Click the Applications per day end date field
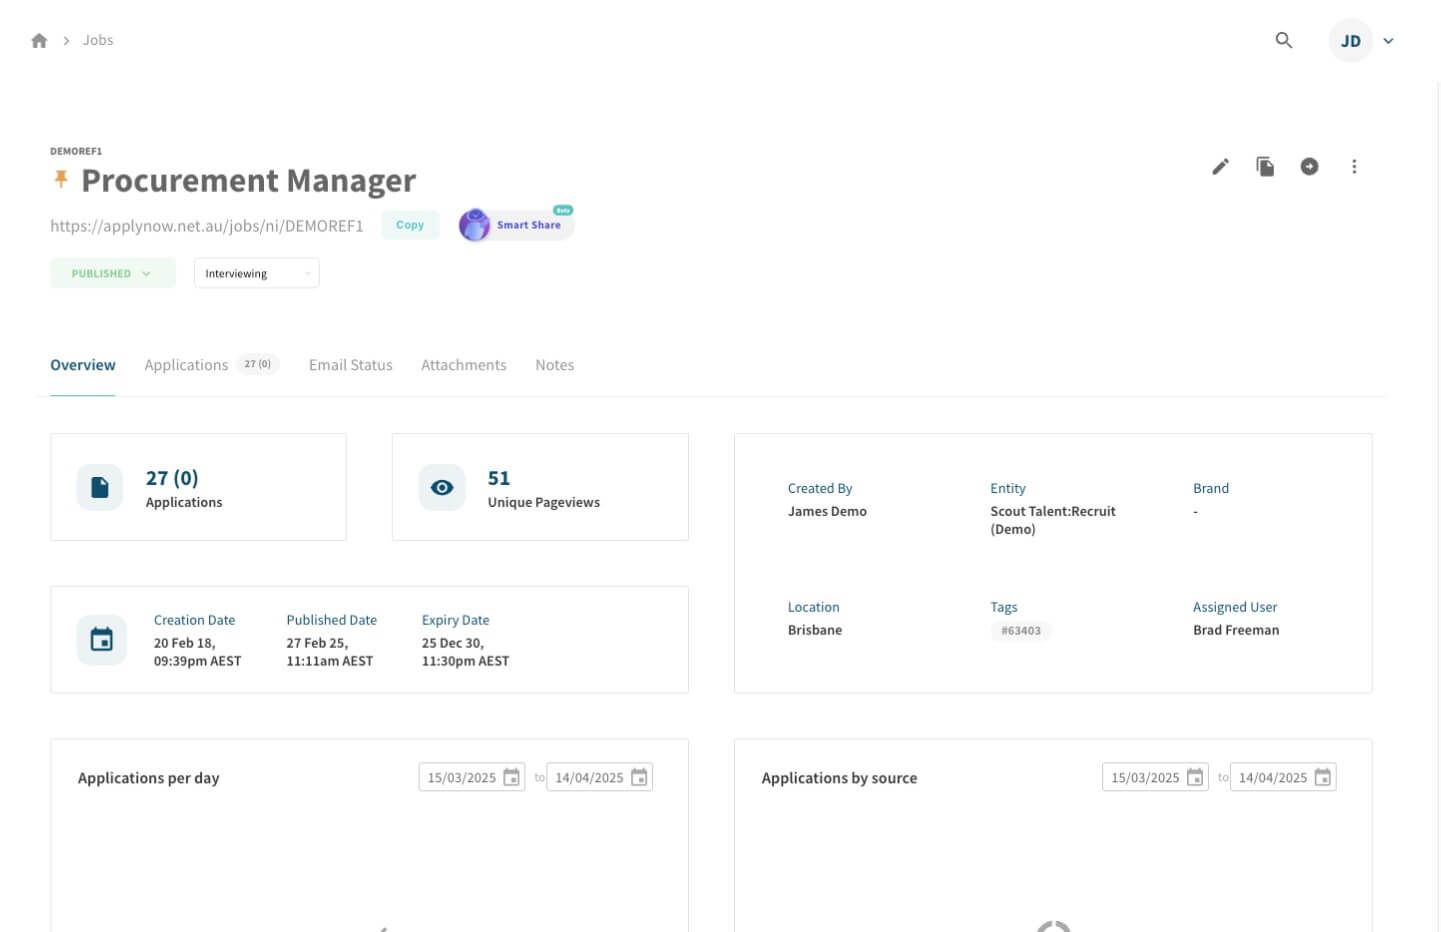Image resolution: width=1441 pixels, height=932 pixels. [x=599, y=777]
